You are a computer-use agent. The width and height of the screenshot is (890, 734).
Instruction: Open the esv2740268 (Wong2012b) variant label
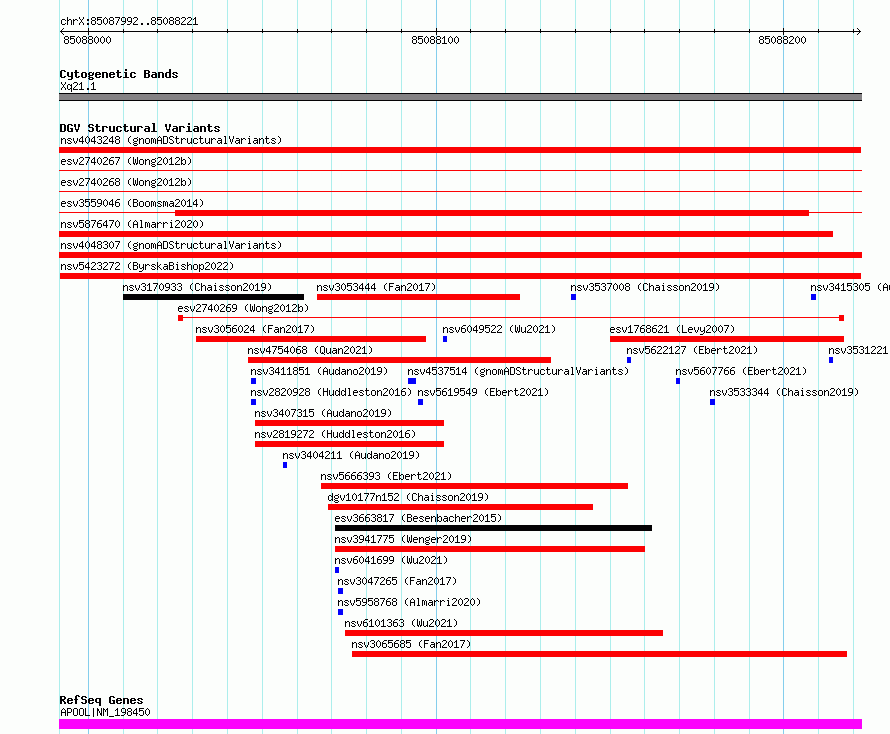[126, 182]
